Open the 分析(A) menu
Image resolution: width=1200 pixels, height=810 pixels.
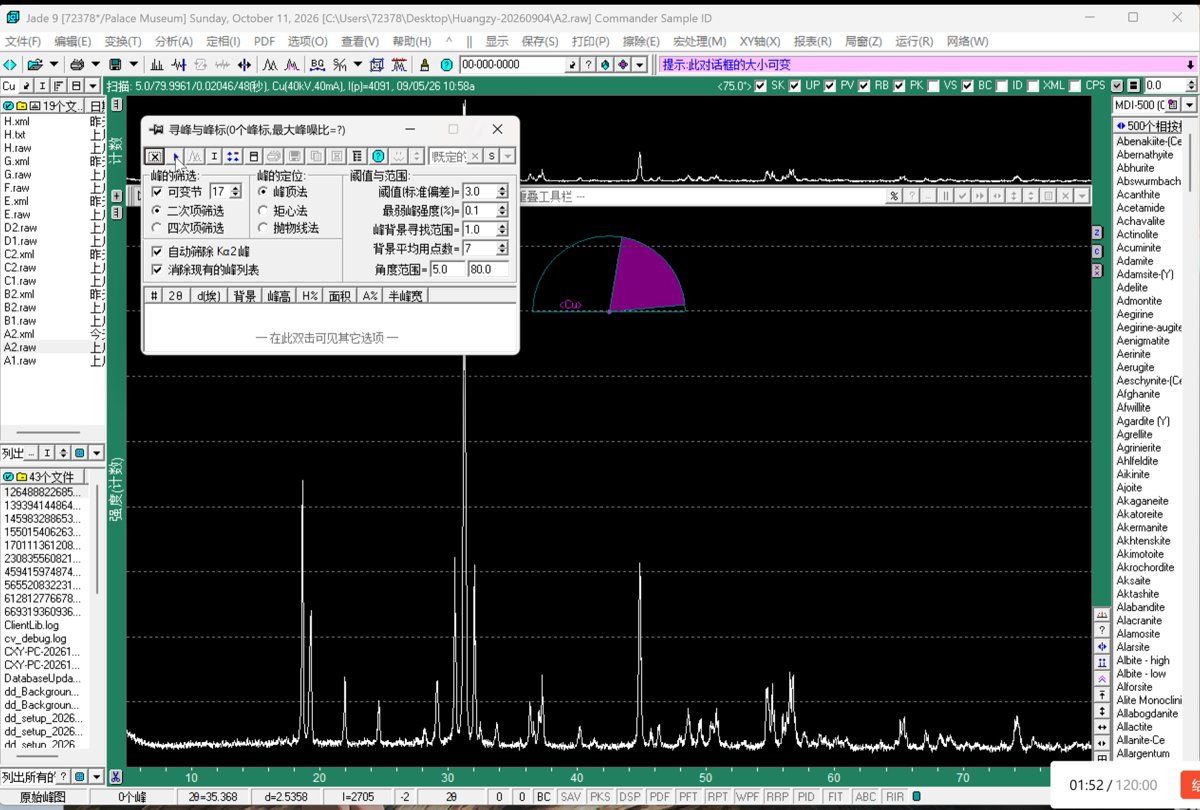coord(174,41)
